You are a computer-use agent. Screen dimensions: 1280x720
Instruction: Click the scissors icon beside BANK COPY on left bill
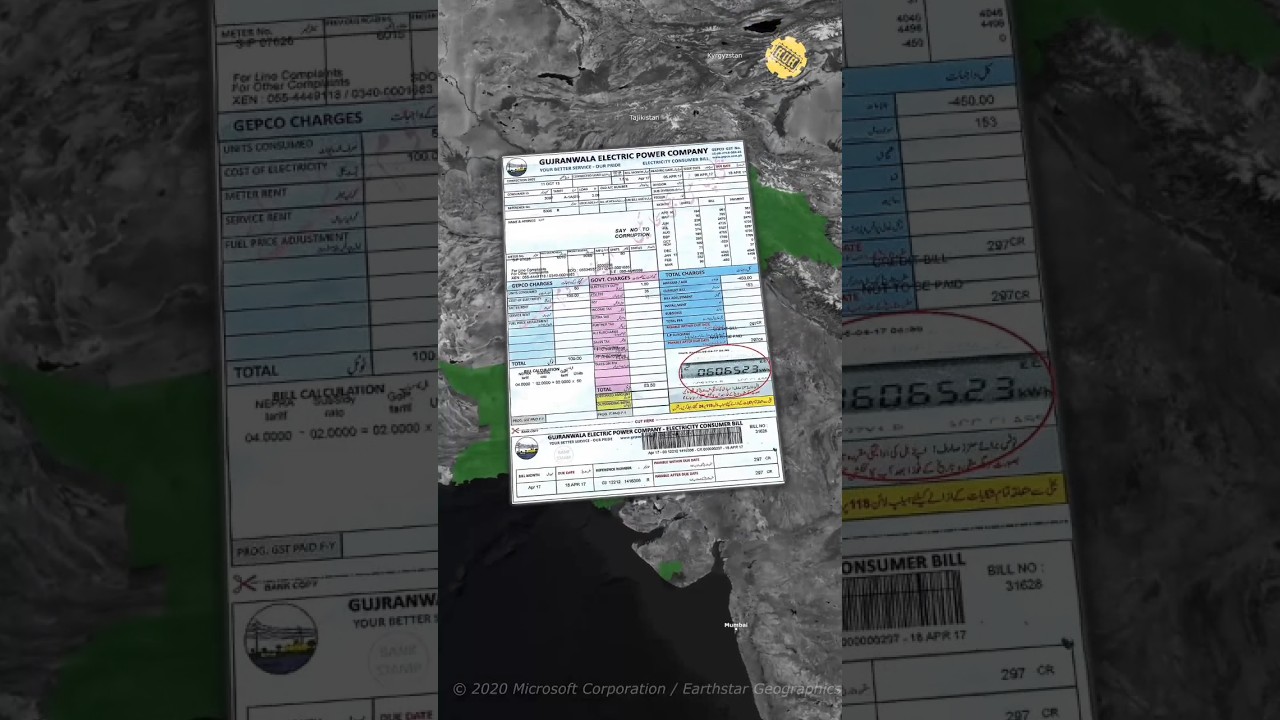point(244,583)
